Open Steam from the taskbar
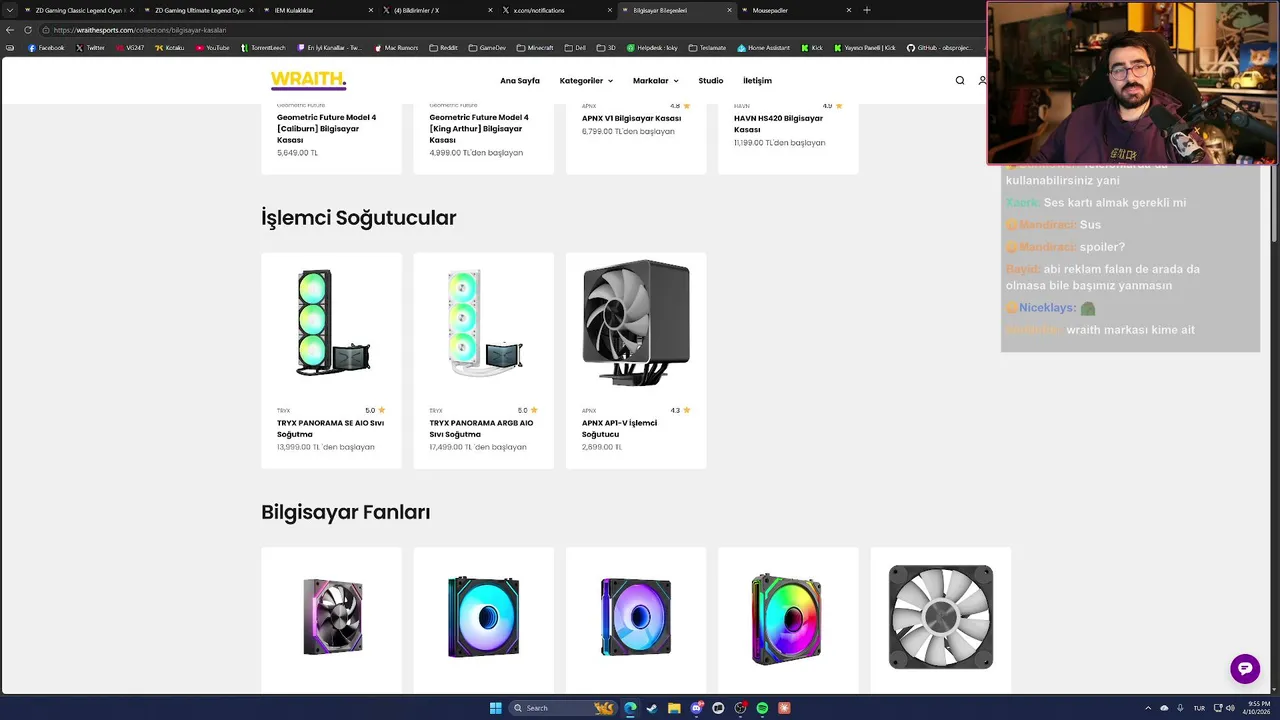The height and width of the screenshot is (720, 1280). click(x=652, y=708)
